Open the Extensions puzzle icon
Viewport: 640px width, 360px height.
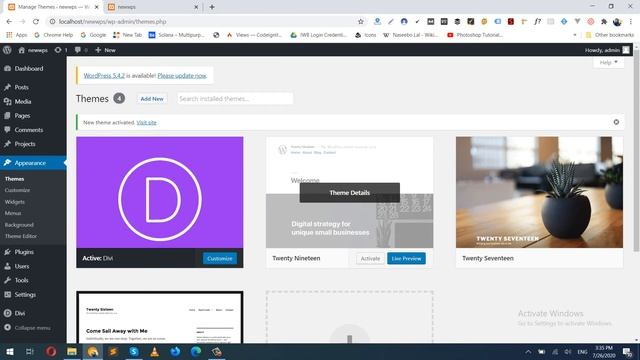coord(604,22)
